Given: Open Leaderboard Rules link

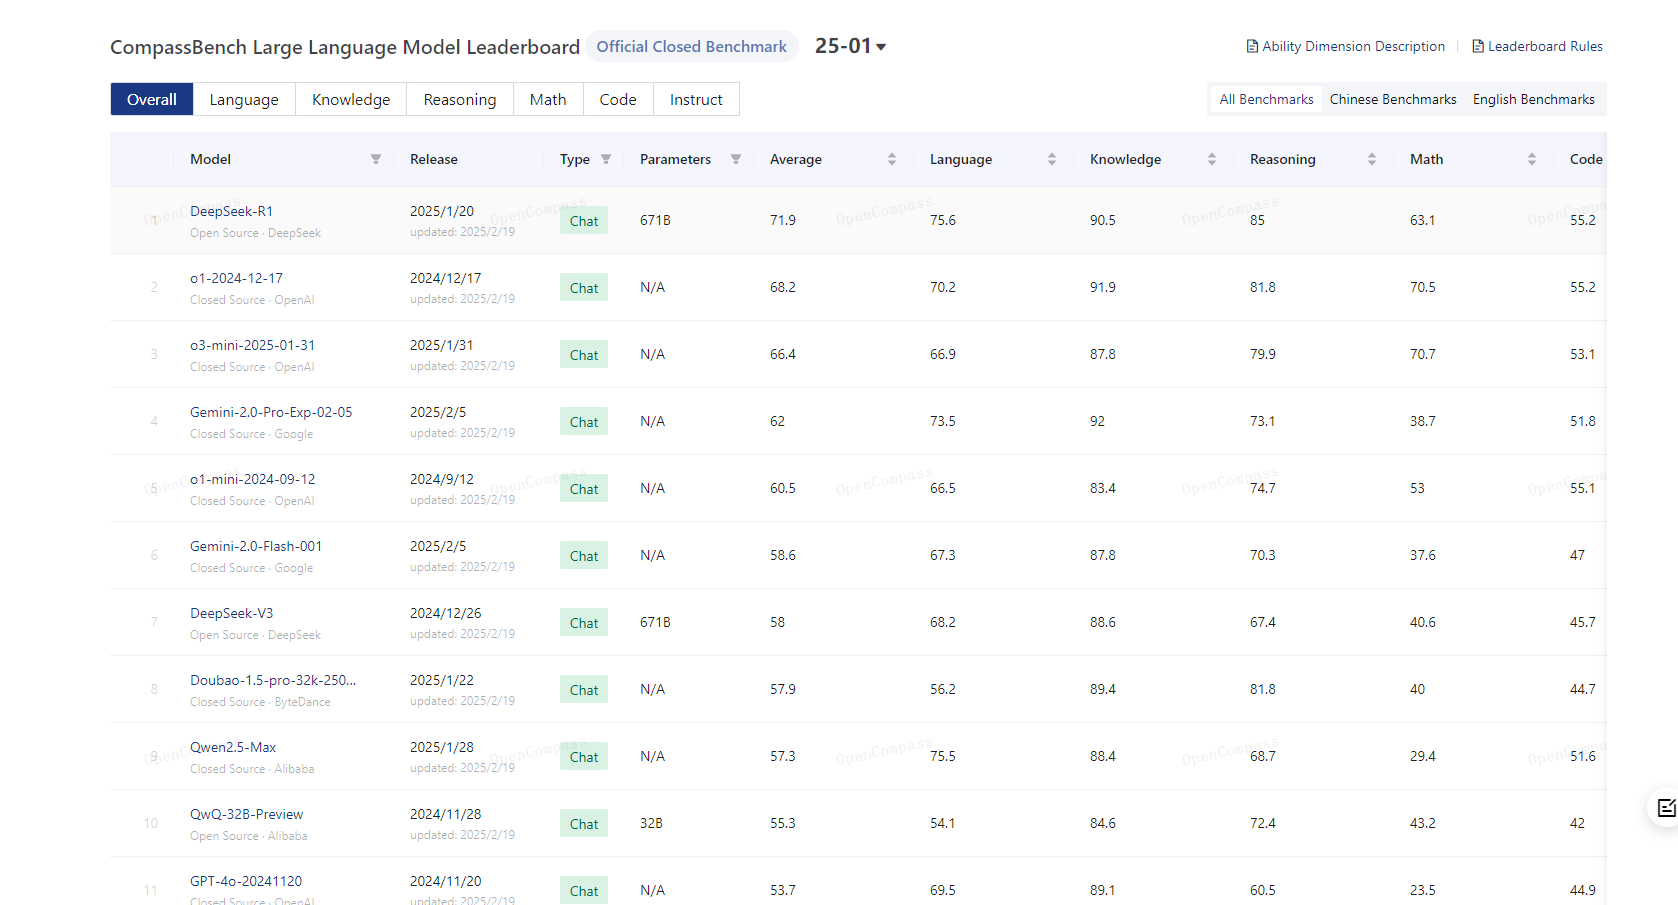Looking at the screenshot, I should (x=1537, y=46).
